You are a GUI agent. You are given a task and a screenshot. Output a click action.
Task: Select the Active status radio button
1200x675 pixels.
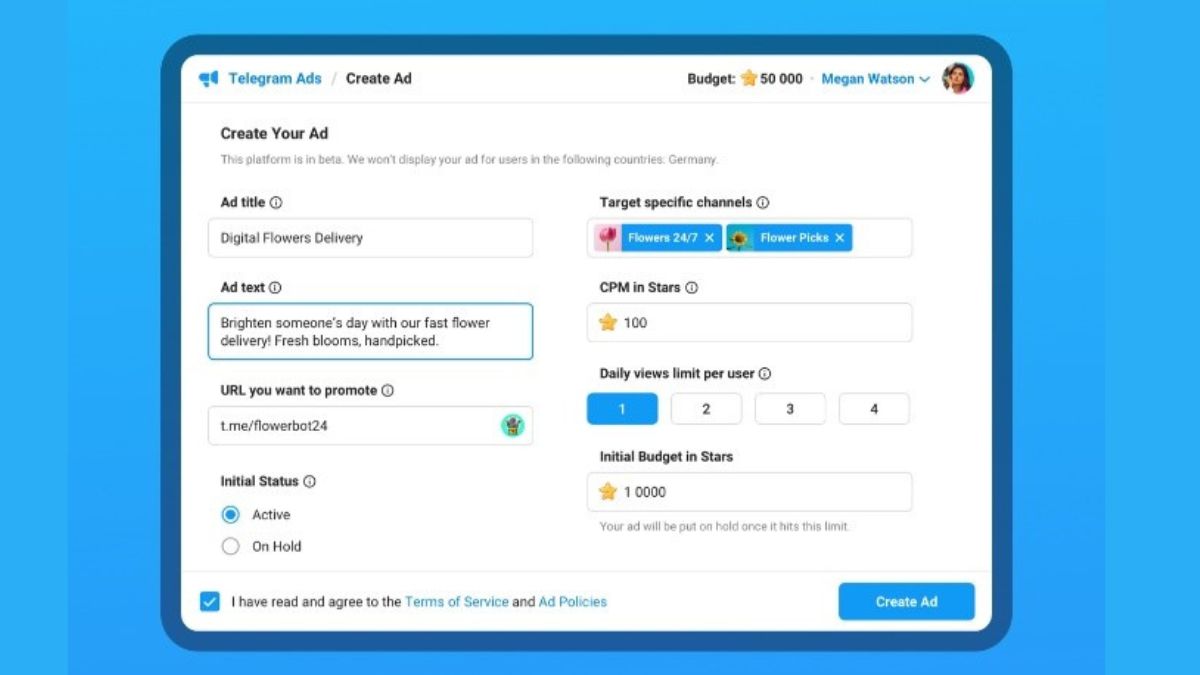click(x=231, y=515)
